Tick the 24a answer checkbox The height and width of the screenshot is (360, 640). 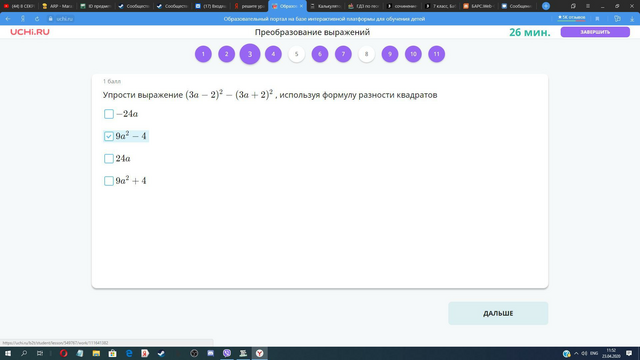click(x=109, y=158)
